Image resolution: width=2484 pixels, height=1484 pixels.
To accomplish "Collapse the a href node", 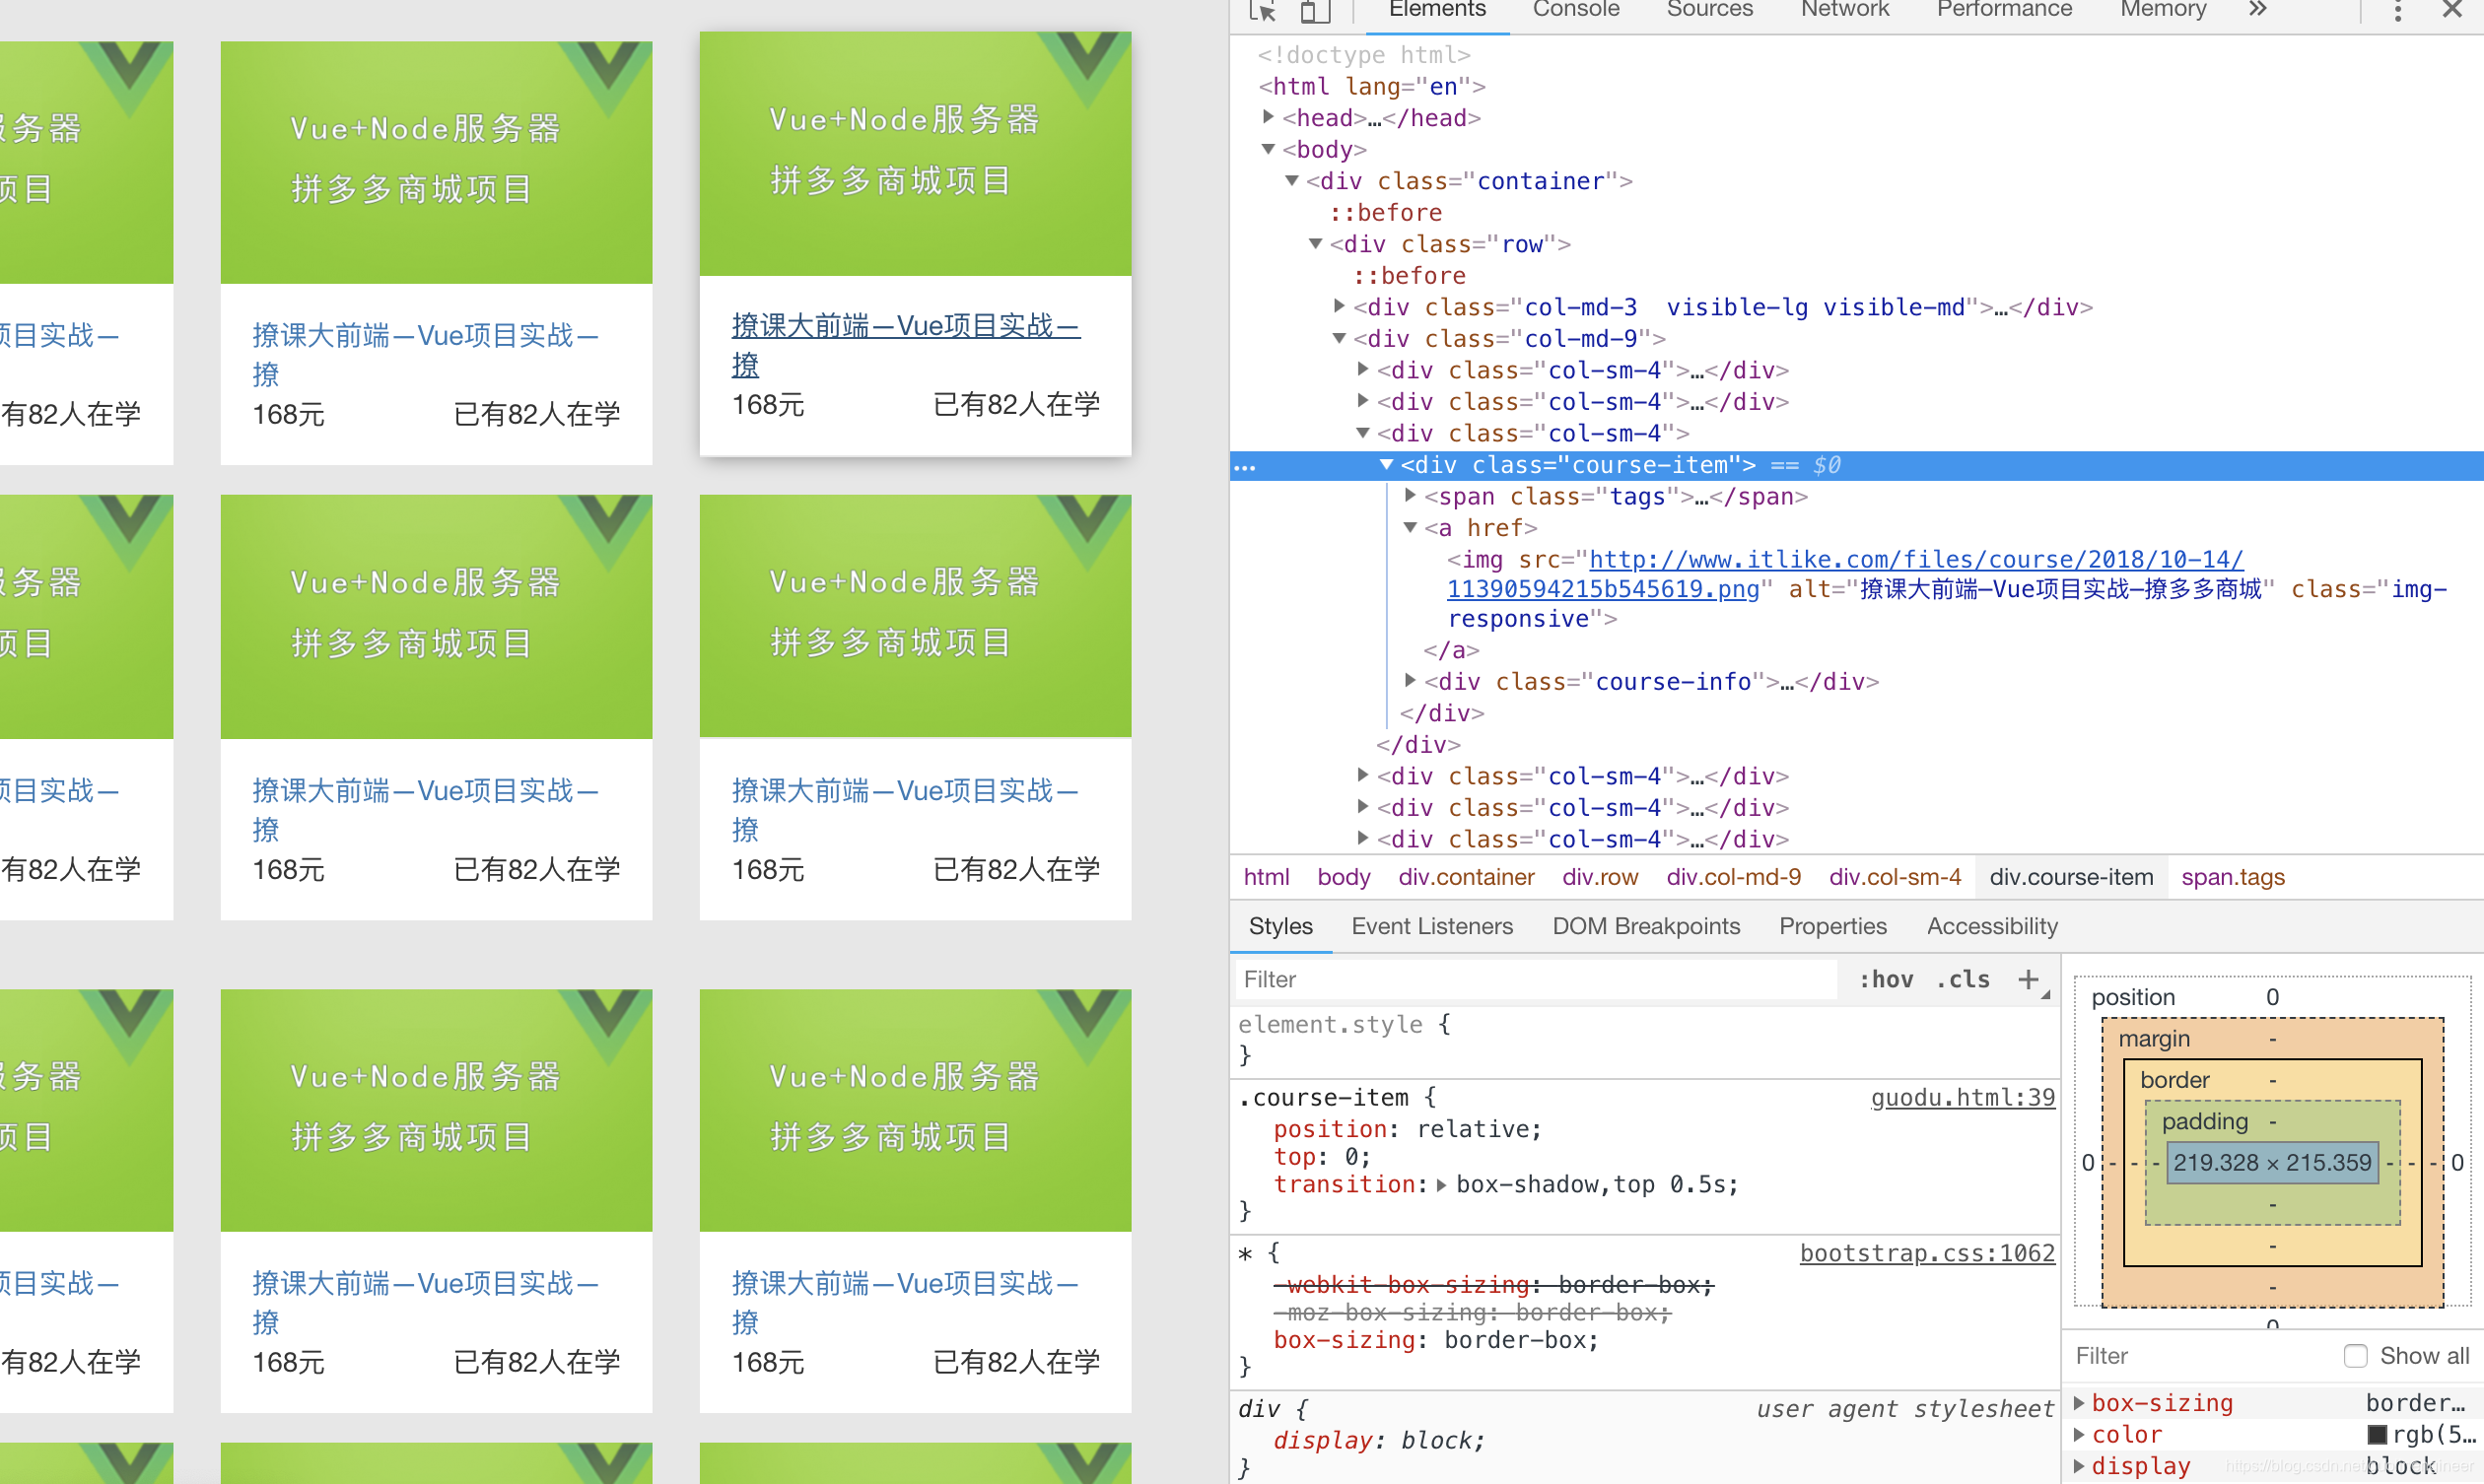I will tap(1411, 527).
